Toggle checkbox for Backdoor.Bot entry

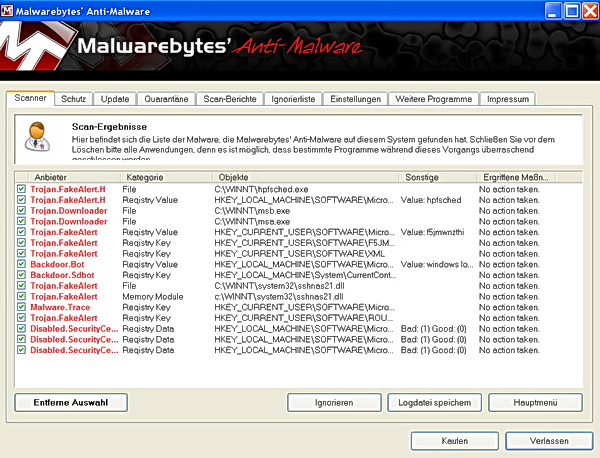[21, 264]
